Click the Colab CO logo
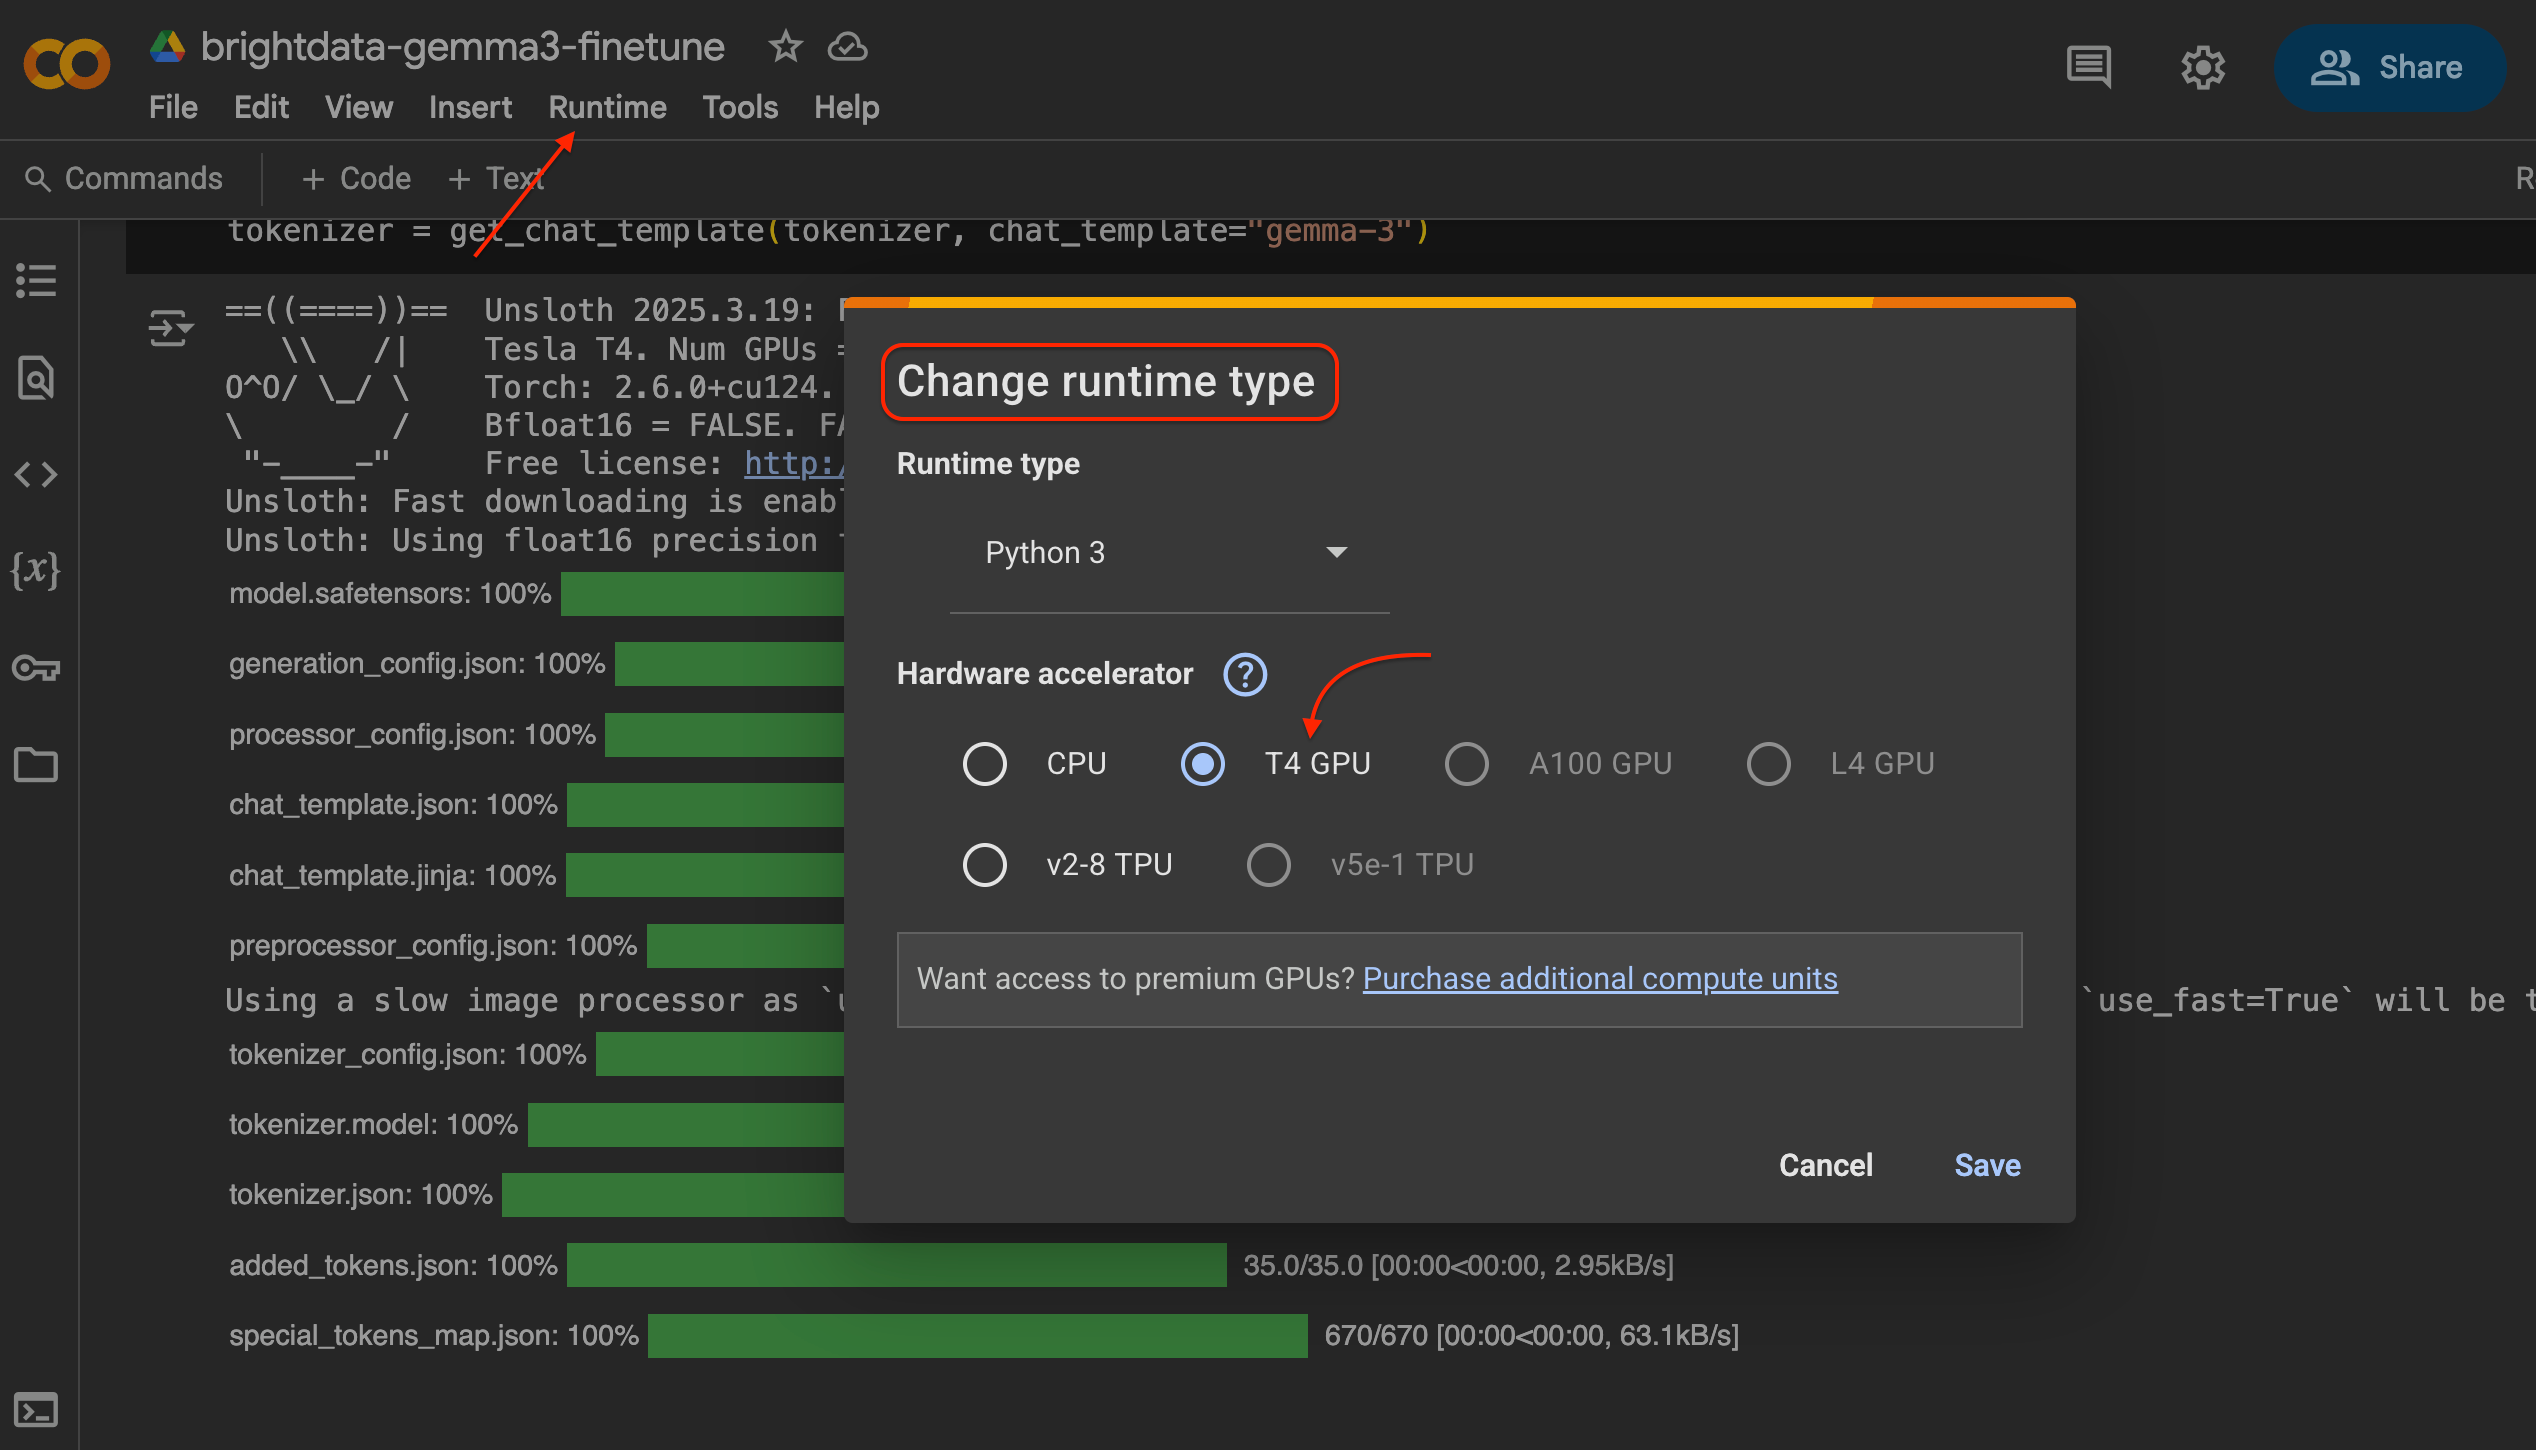The height and width of the screenshot is (1450, 2536). [66, 65]
